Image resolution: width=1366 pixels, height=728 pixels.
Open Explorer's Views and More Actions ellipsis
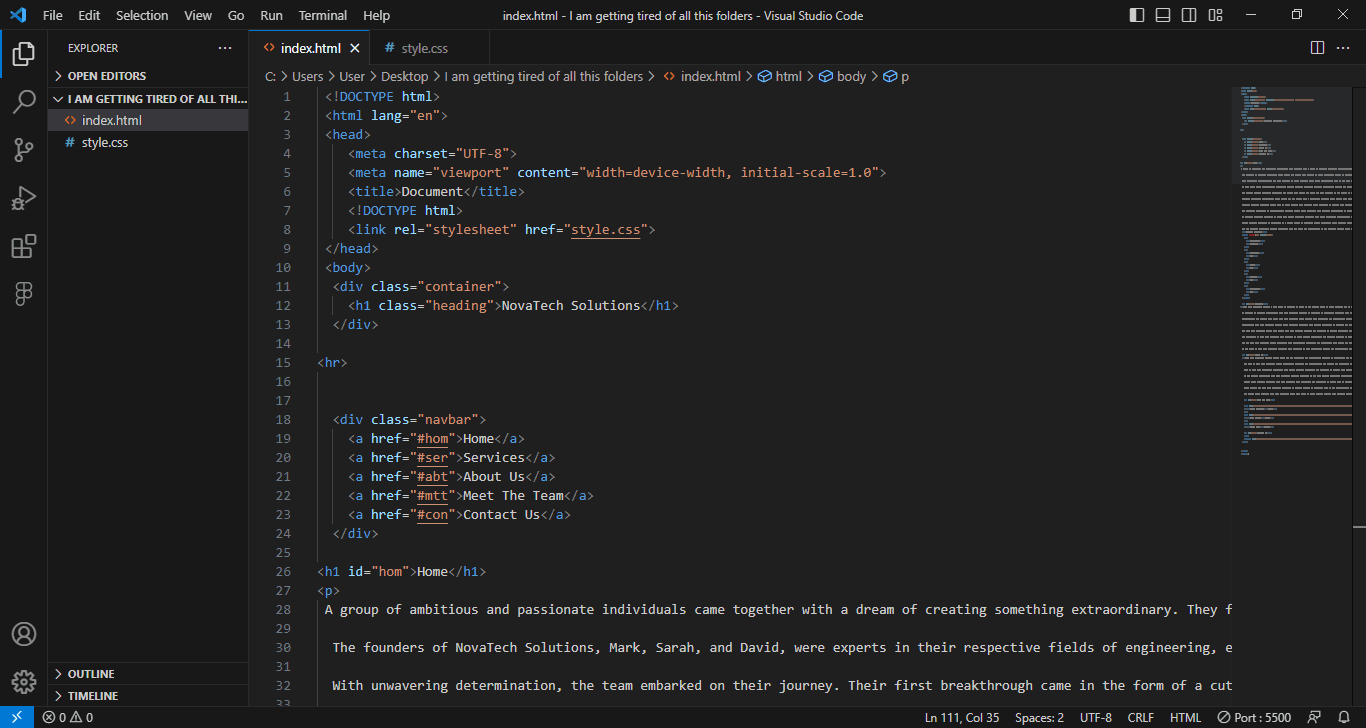pyautogui.click(x=225, y=48)
